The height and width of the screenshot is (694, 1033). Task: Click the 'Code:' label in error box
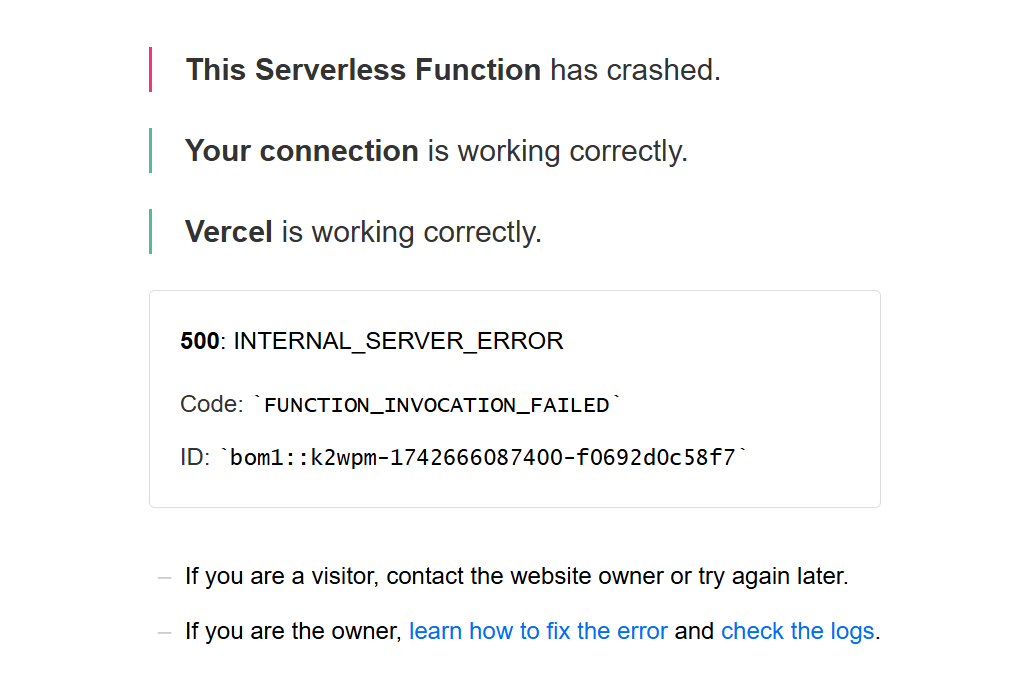point(211,404)
